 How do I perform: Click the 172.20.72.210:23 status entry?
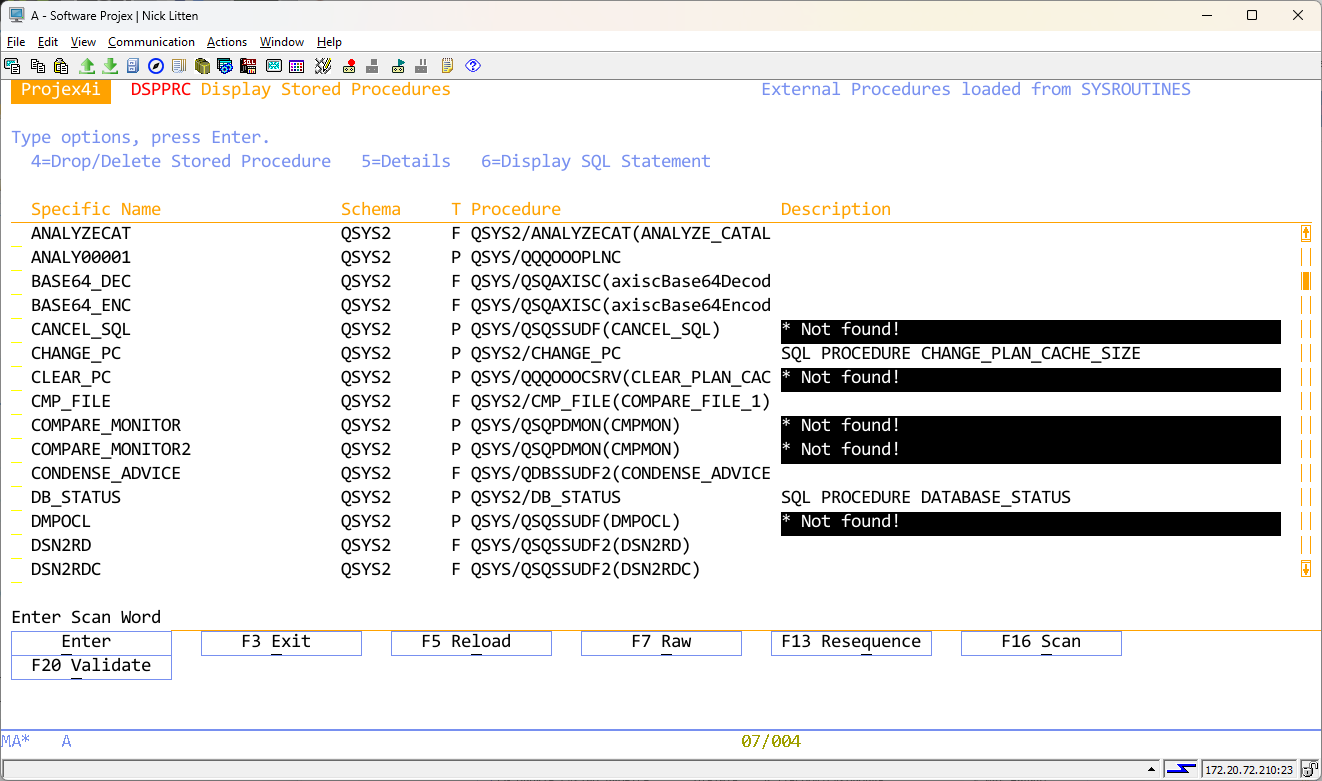[1248, 770]
